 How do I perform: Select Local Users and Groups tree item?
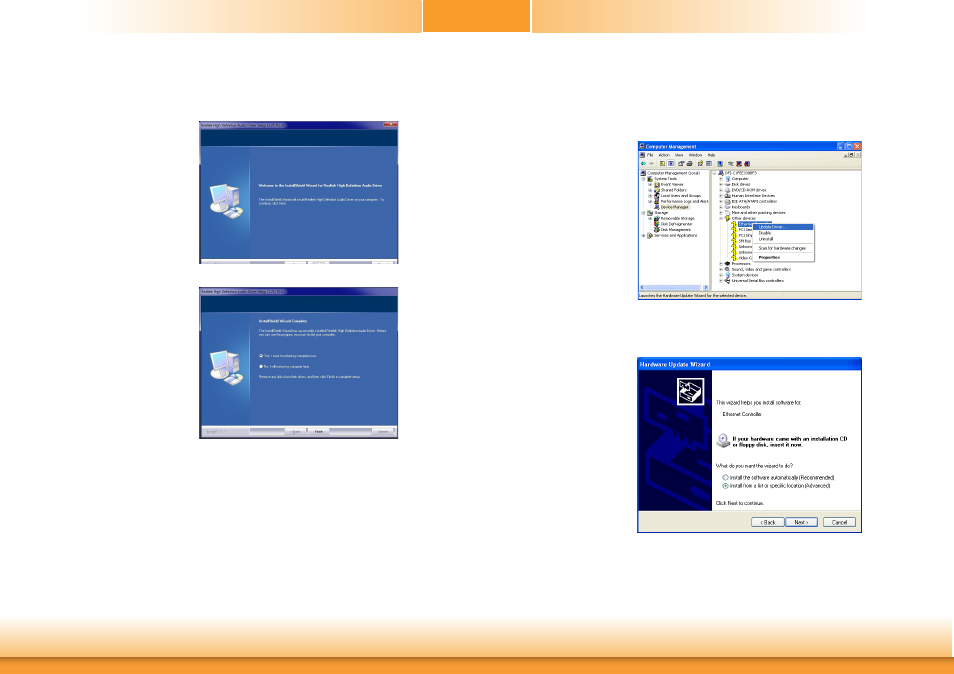point(681,196)
